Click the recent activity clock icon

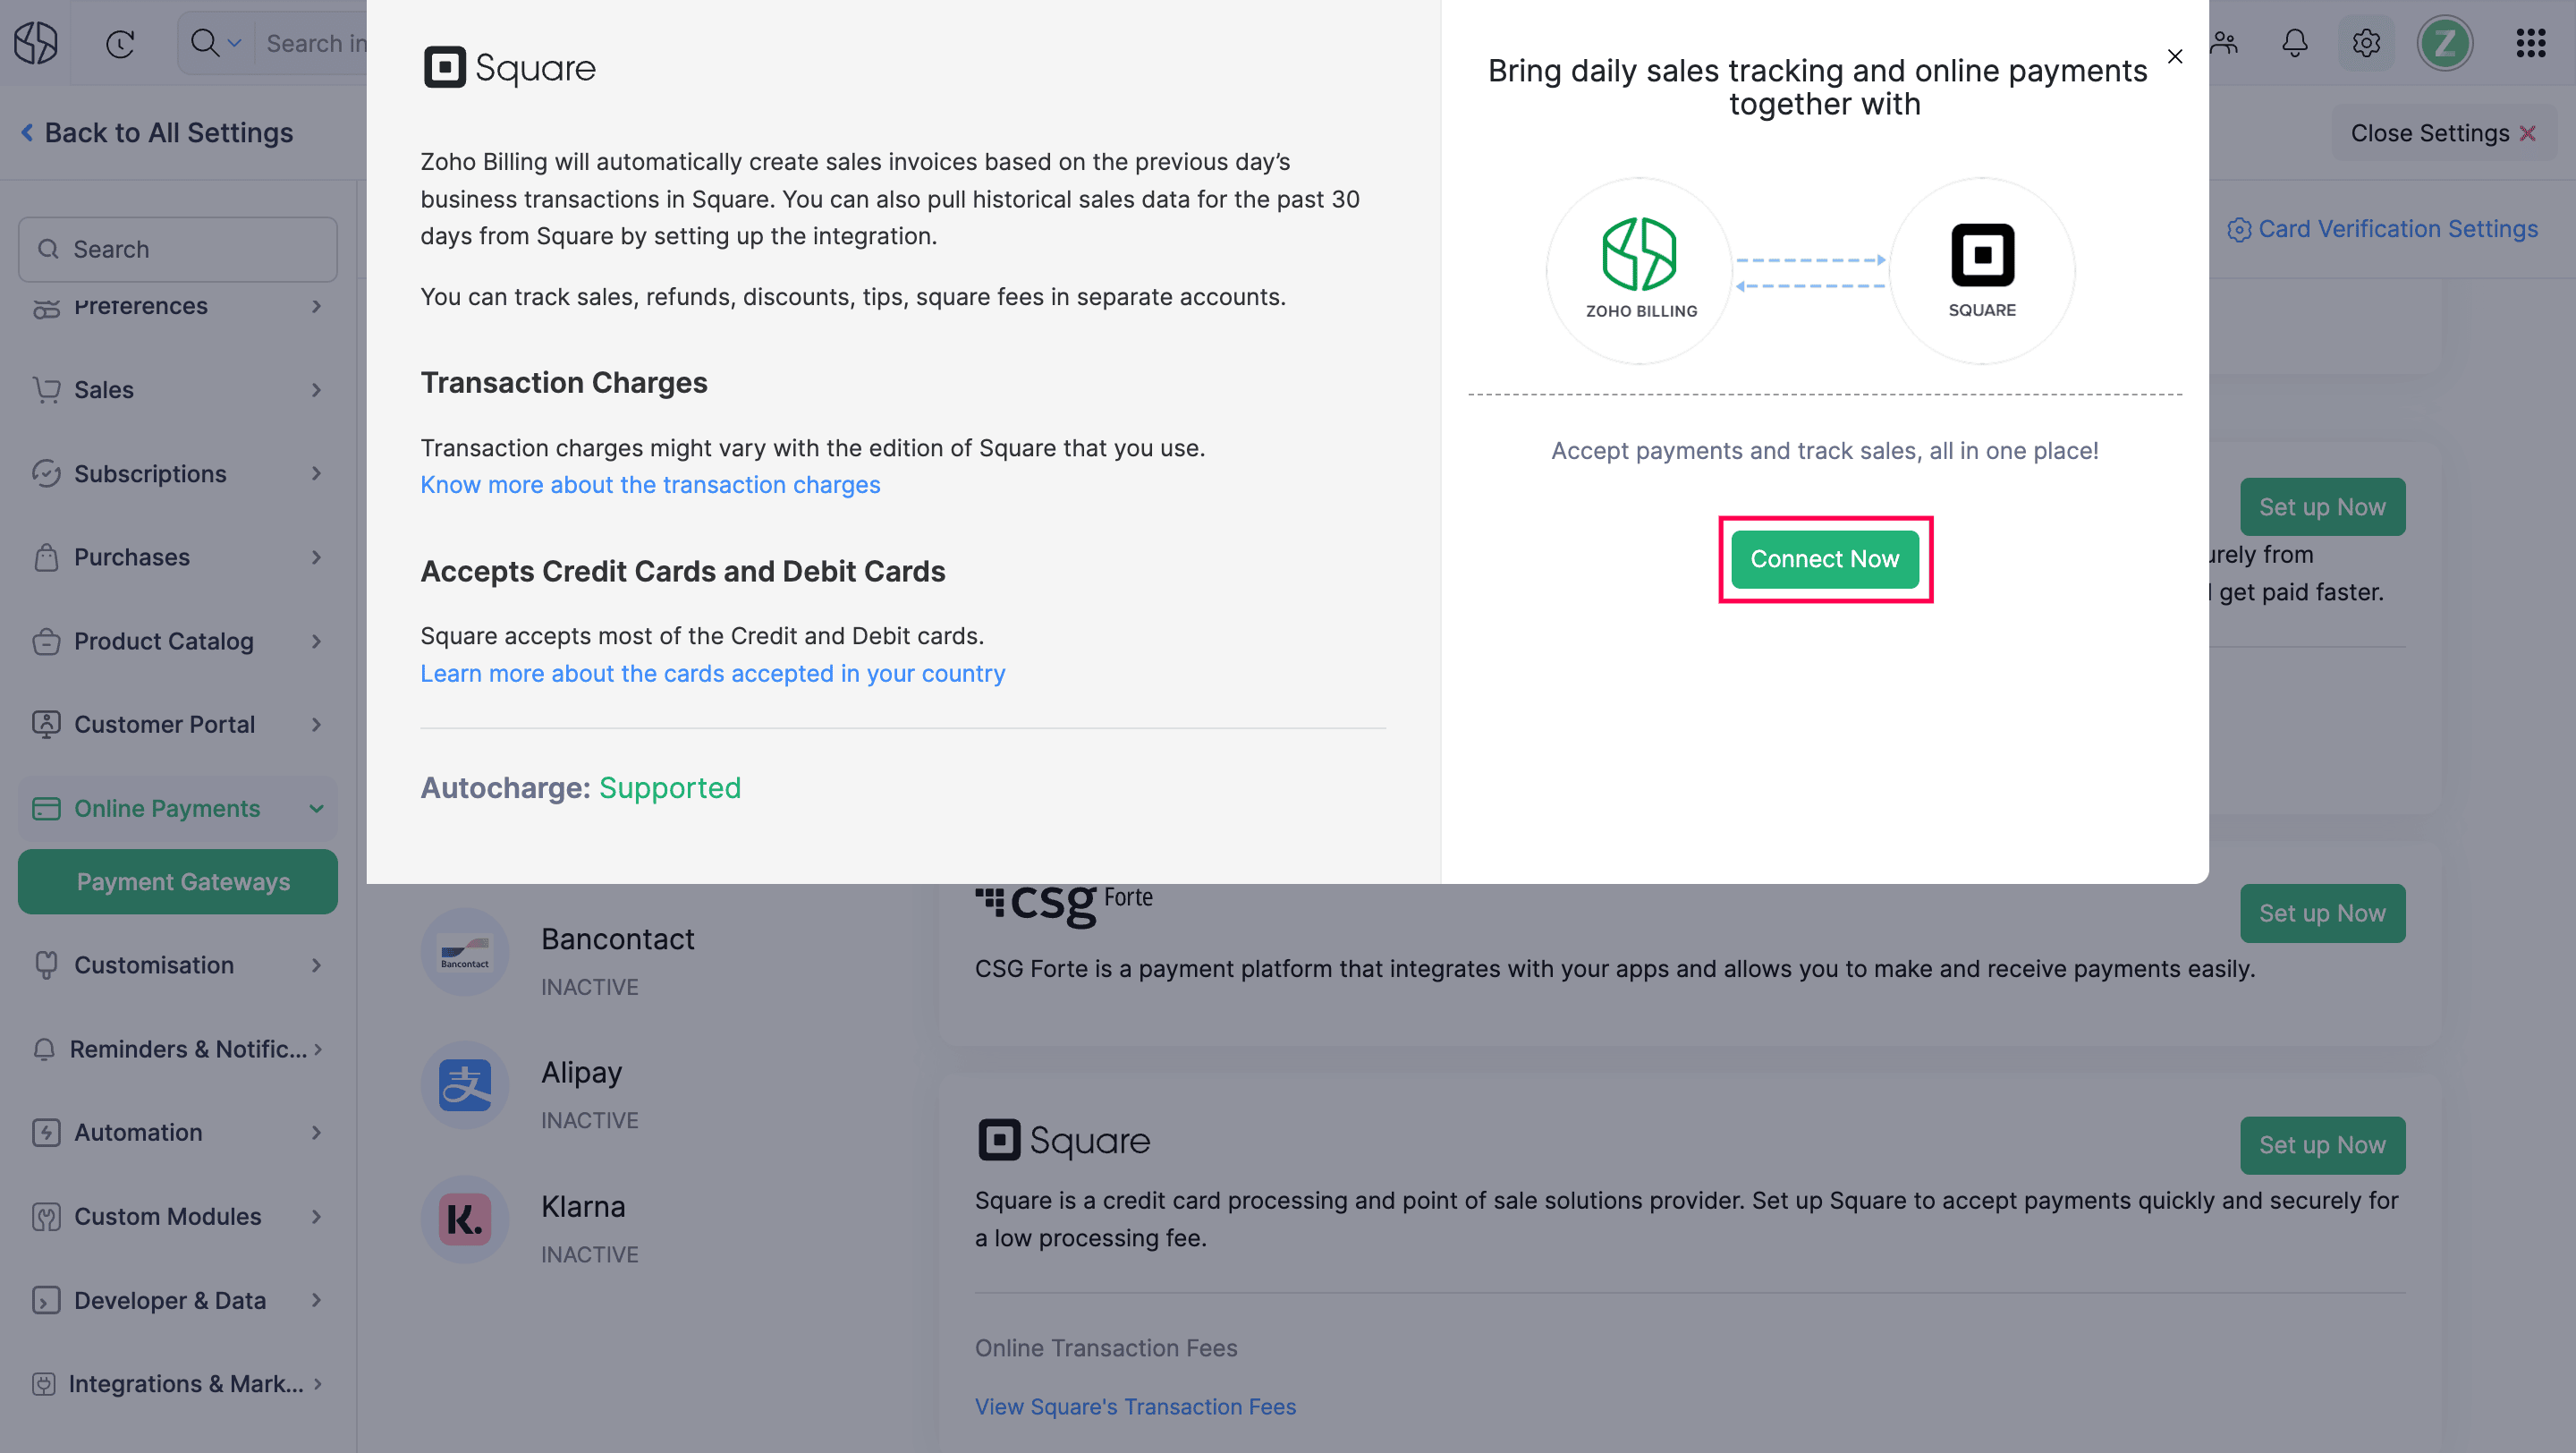120,43
